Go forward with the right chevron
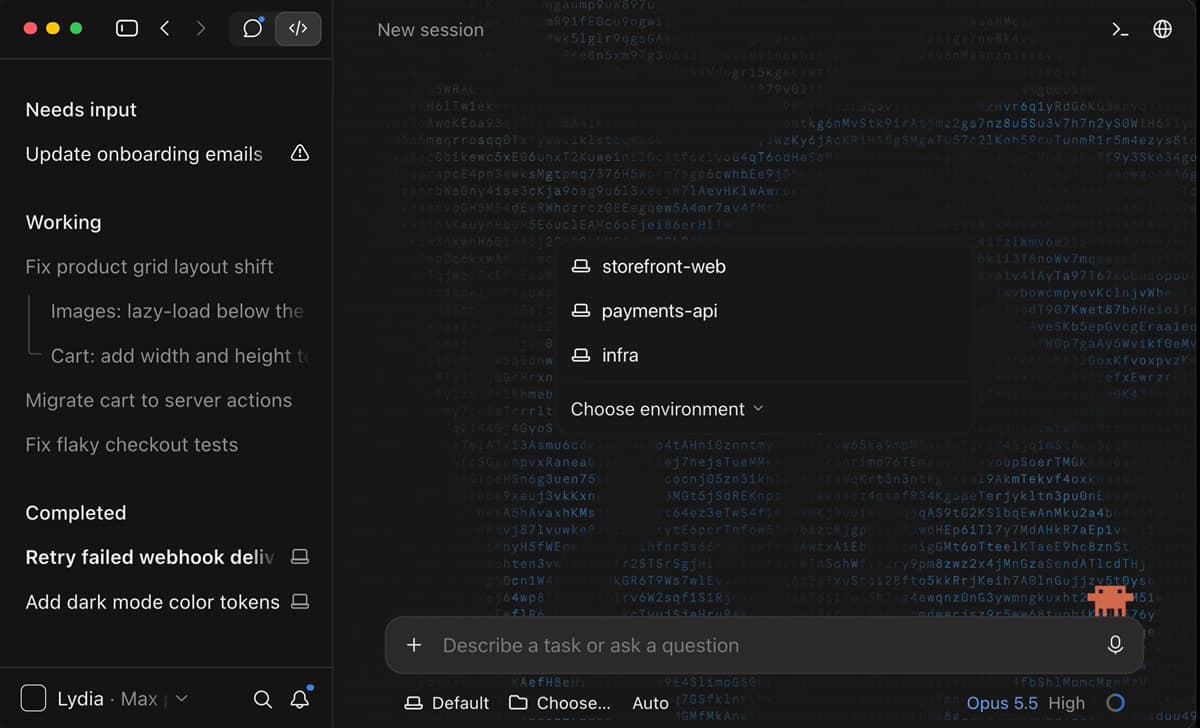This screenshot has width=1200, height=728. pyautogui.click(x=201, y=29)
